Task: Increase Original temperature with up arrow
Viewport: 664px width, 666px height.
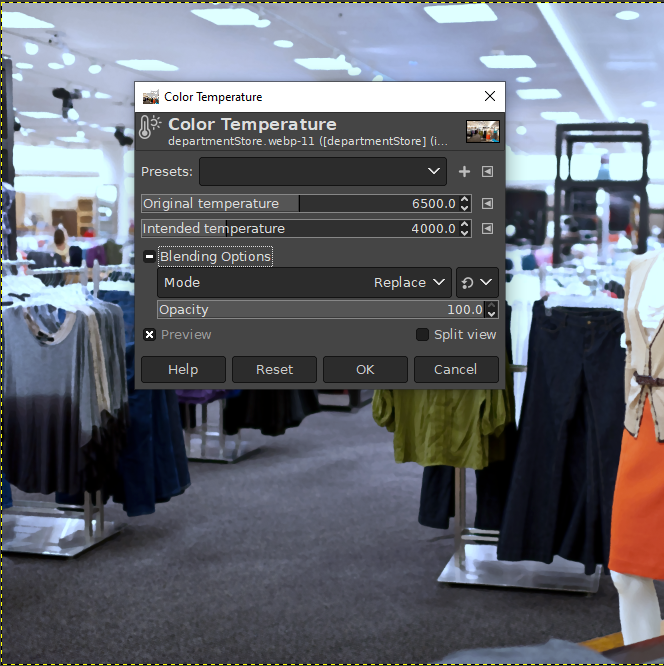Action: tap(465, 199)
